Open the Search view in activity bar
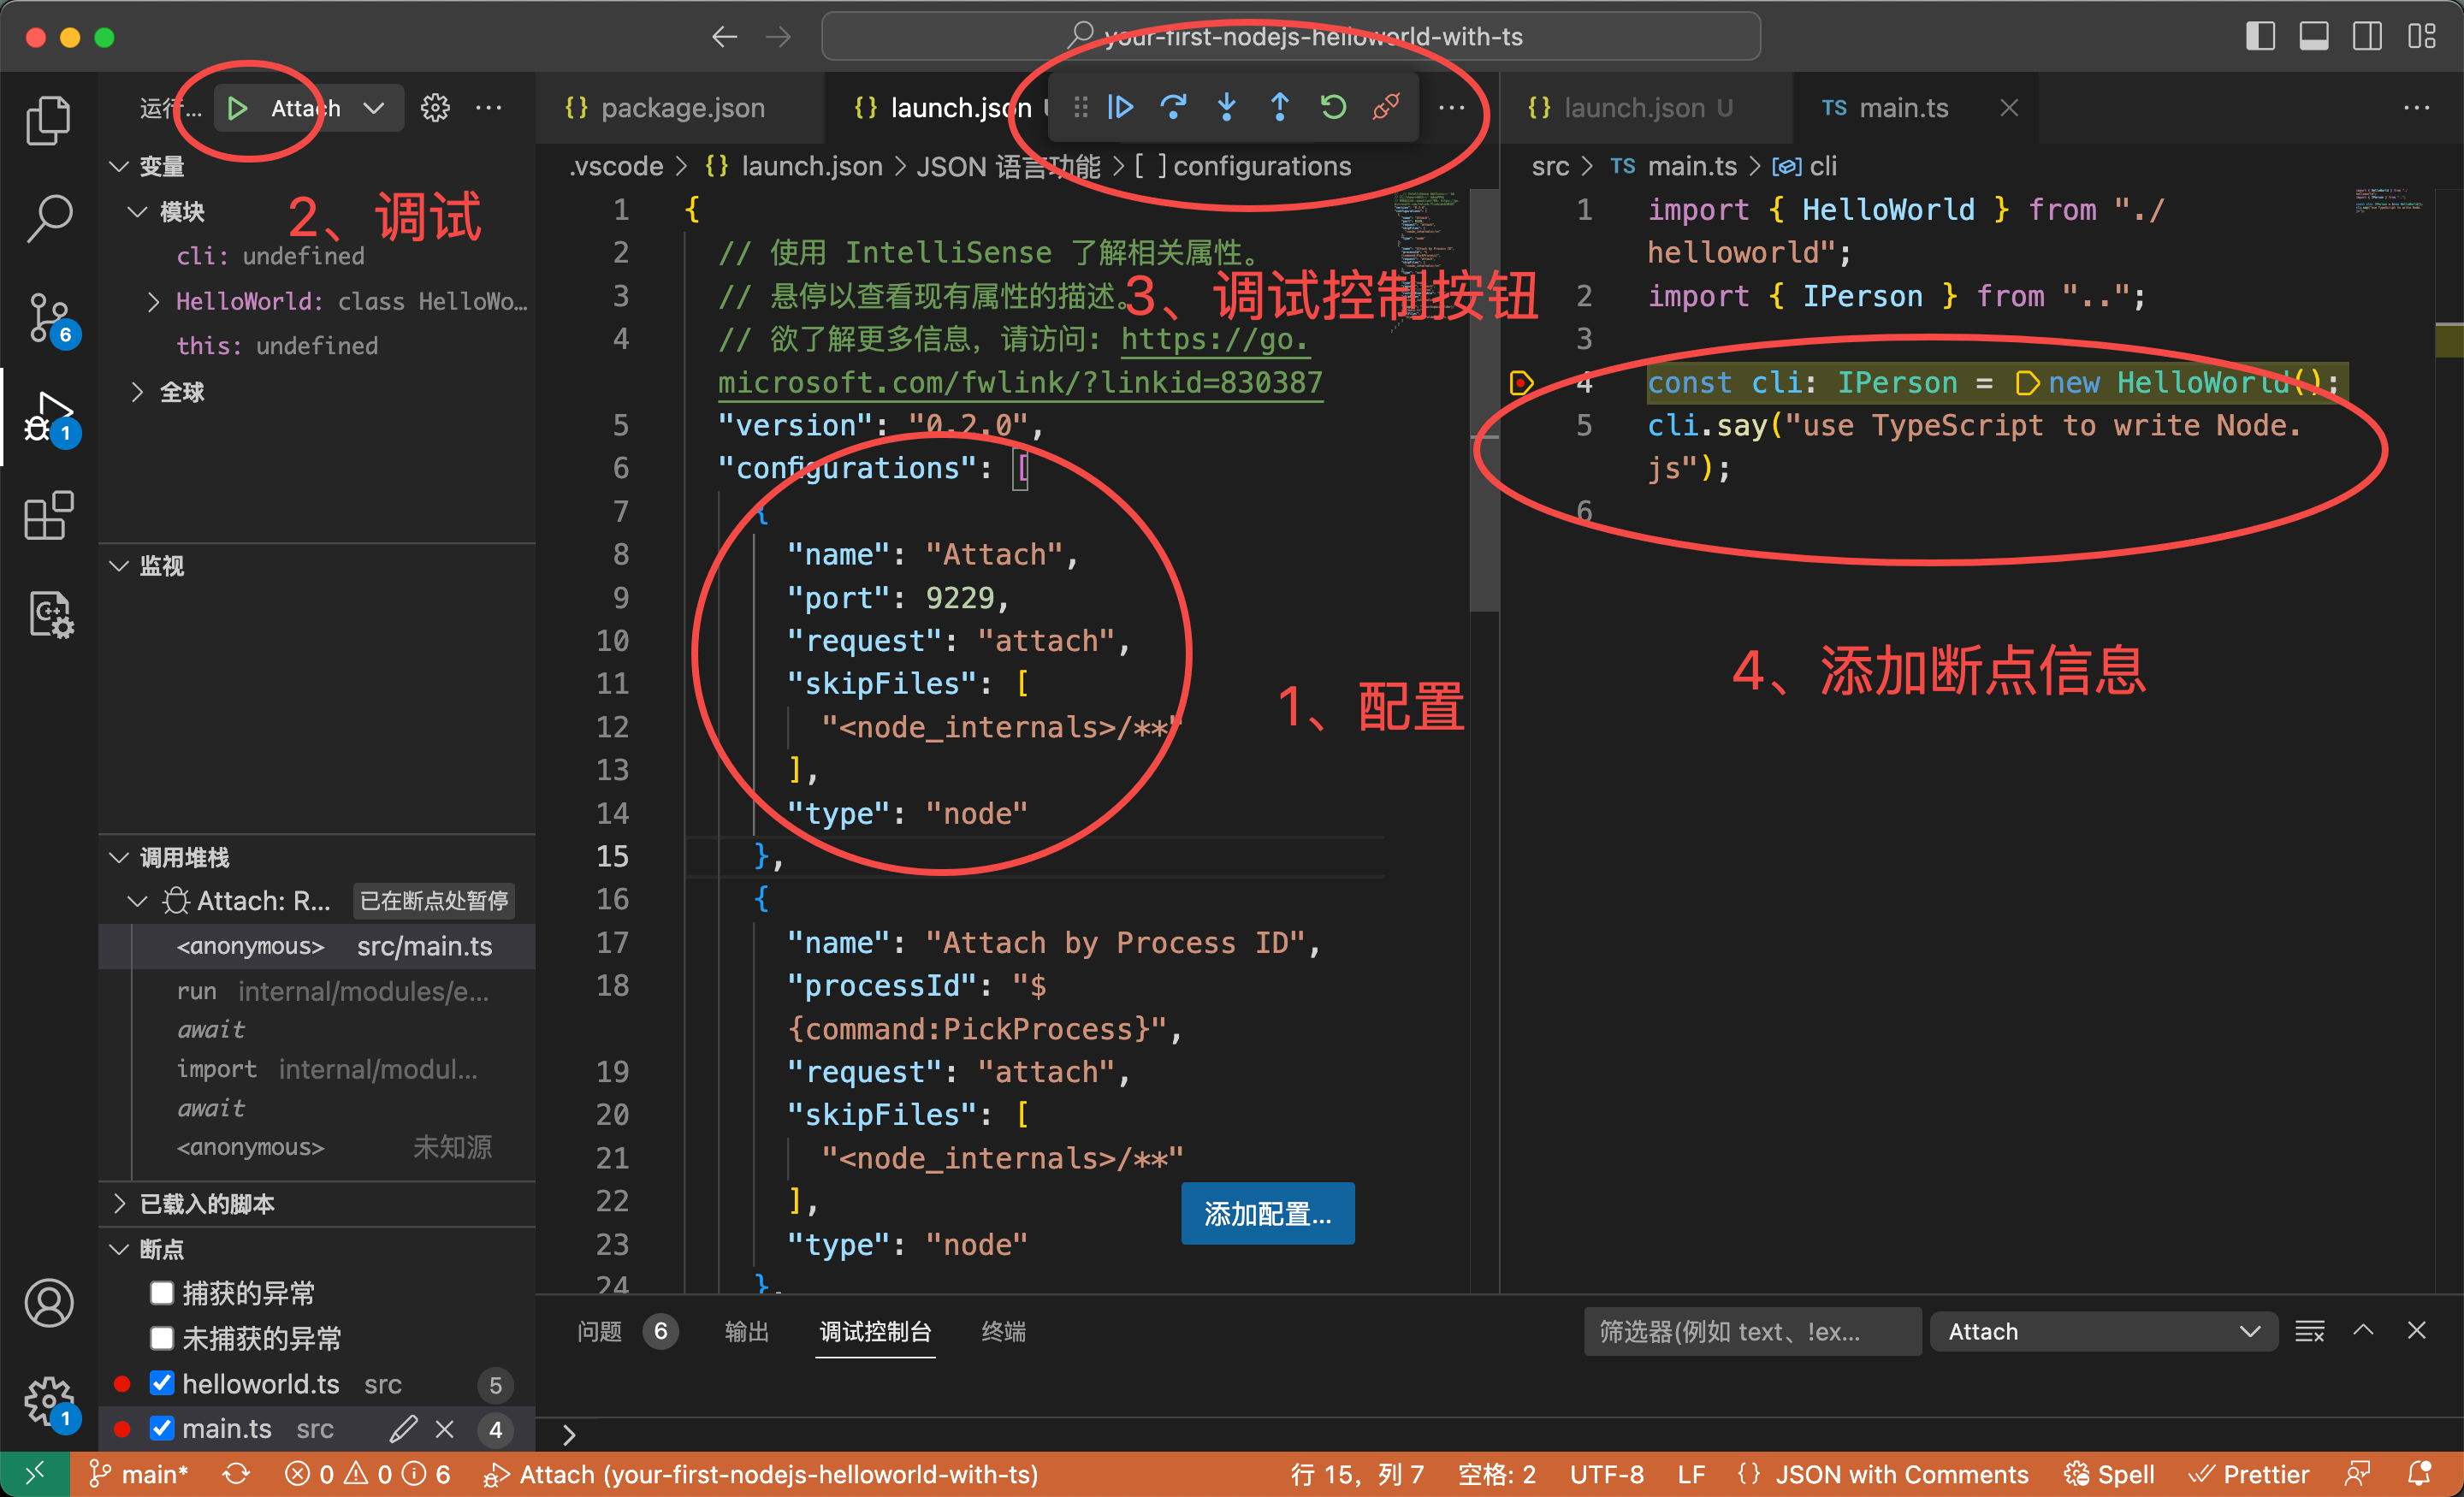 pos(48,218)
